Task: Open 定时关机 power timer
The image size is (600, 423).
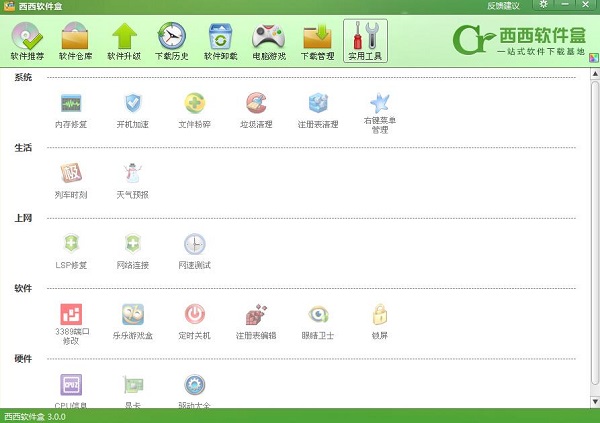Action: coord(195,322)
